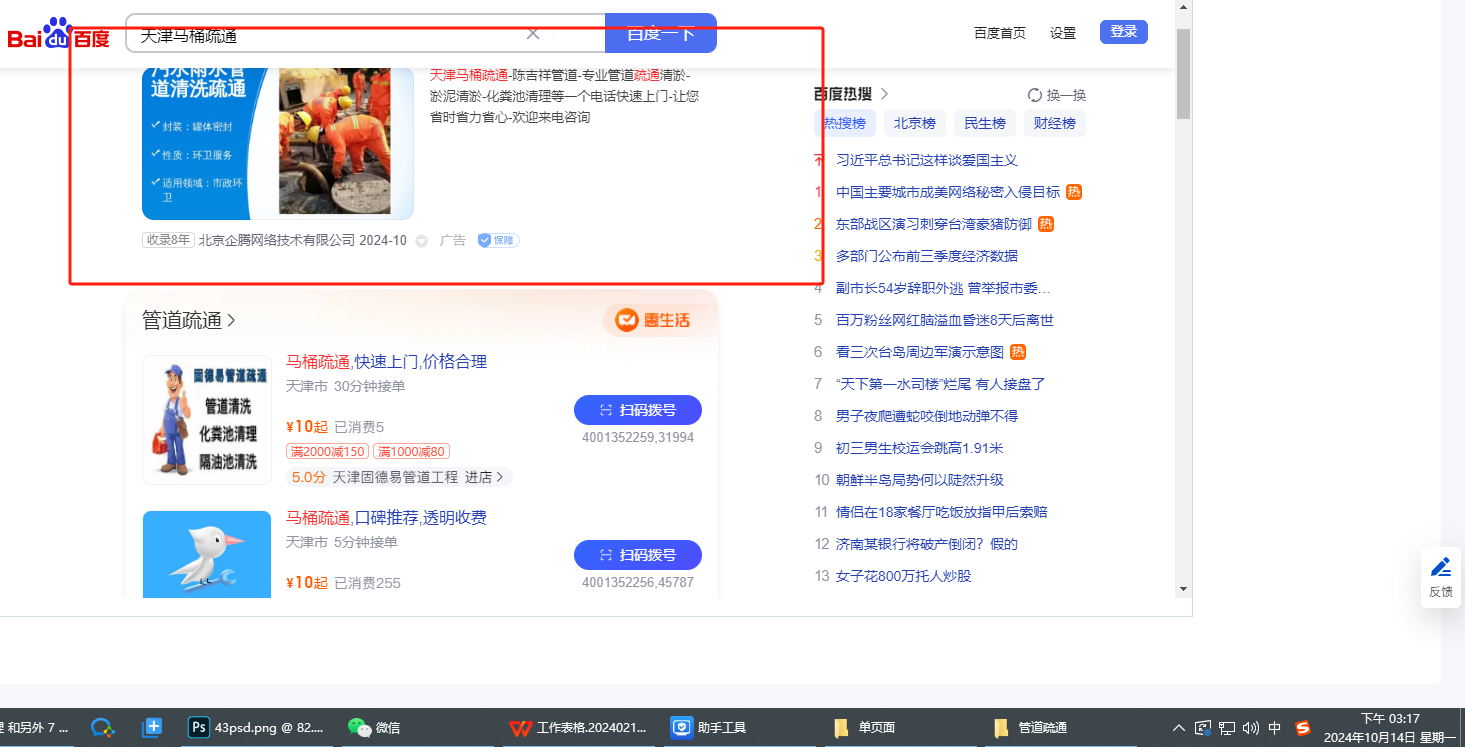Image resolution: width=1465 pixels, height=747 pixels.
Task: Click the 保障 shield badge on the ad
Action: coord(498,240)
